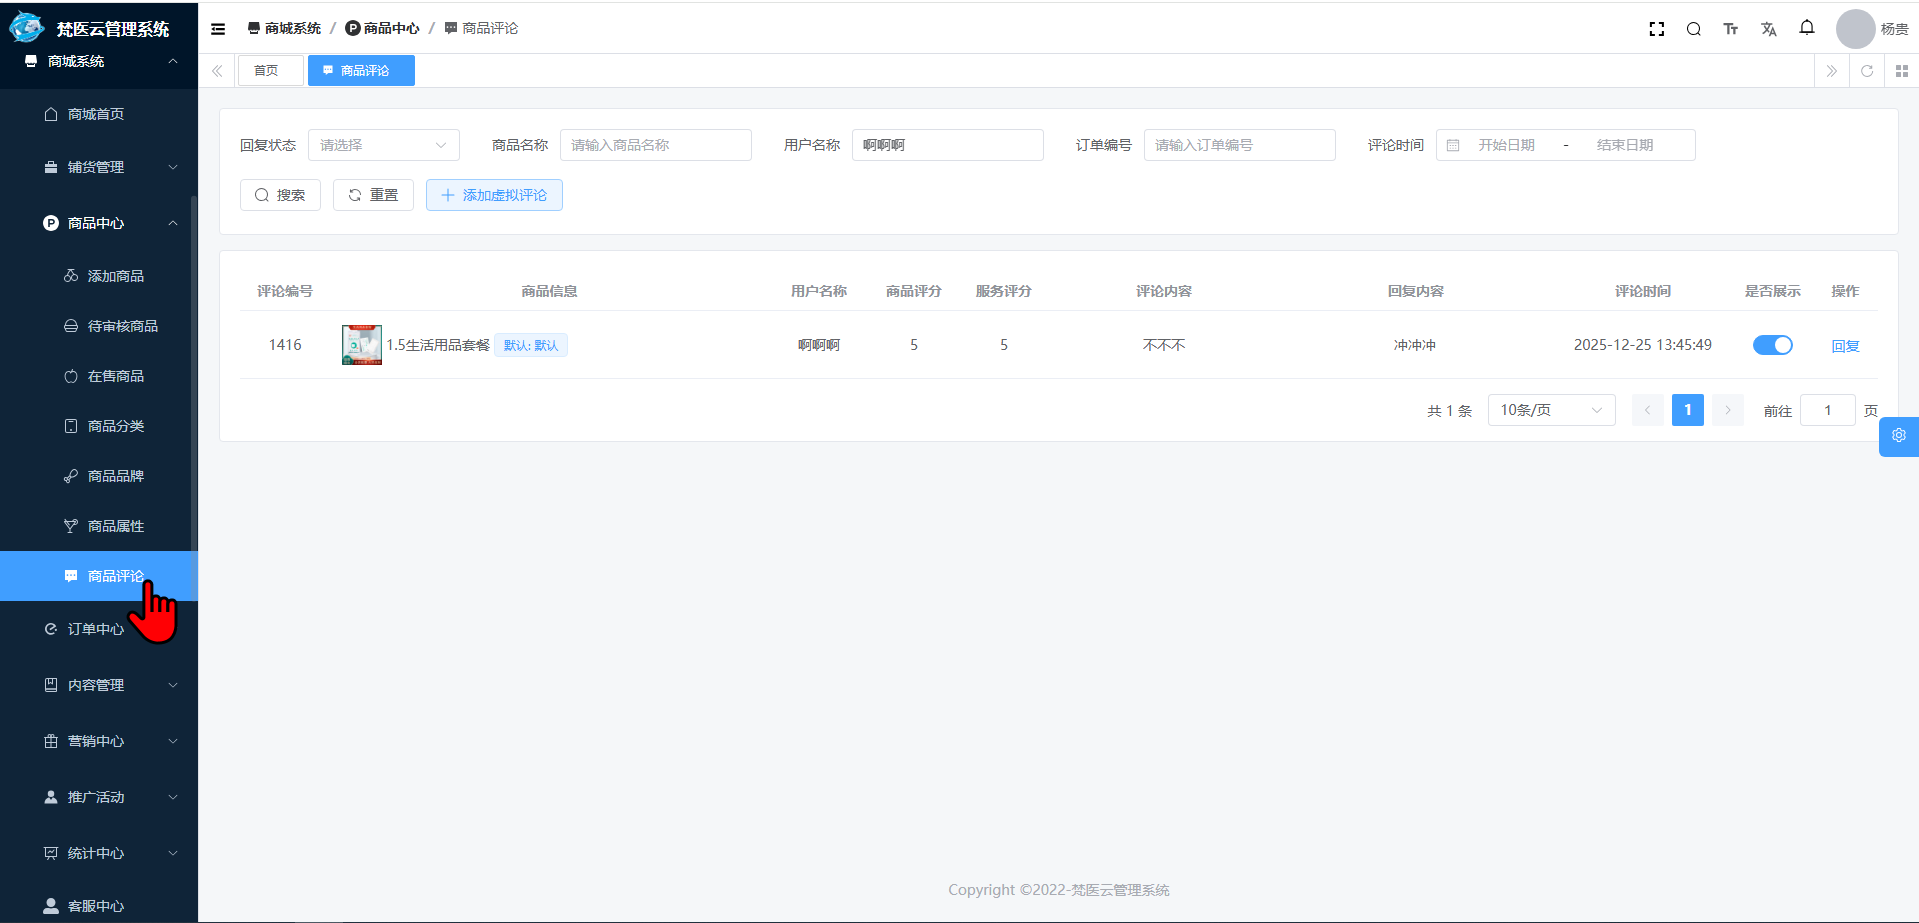
Task: Click the refresh tab icon
Action: pos(1866,71)
